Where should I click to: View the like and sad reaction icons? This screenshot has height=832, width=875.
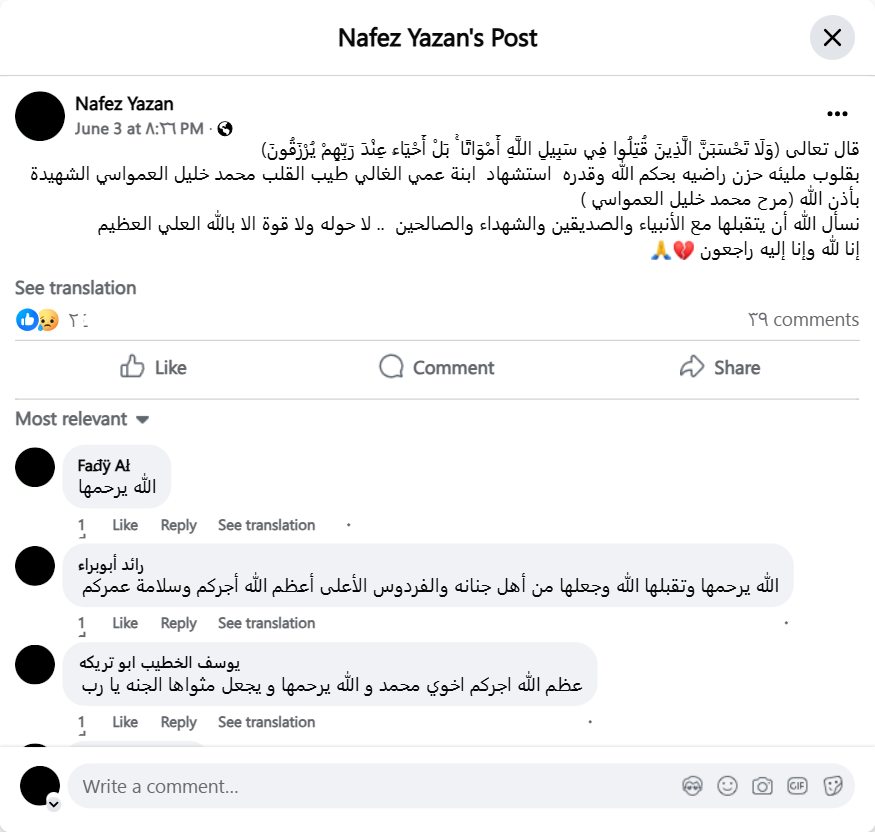pos(37,320)
